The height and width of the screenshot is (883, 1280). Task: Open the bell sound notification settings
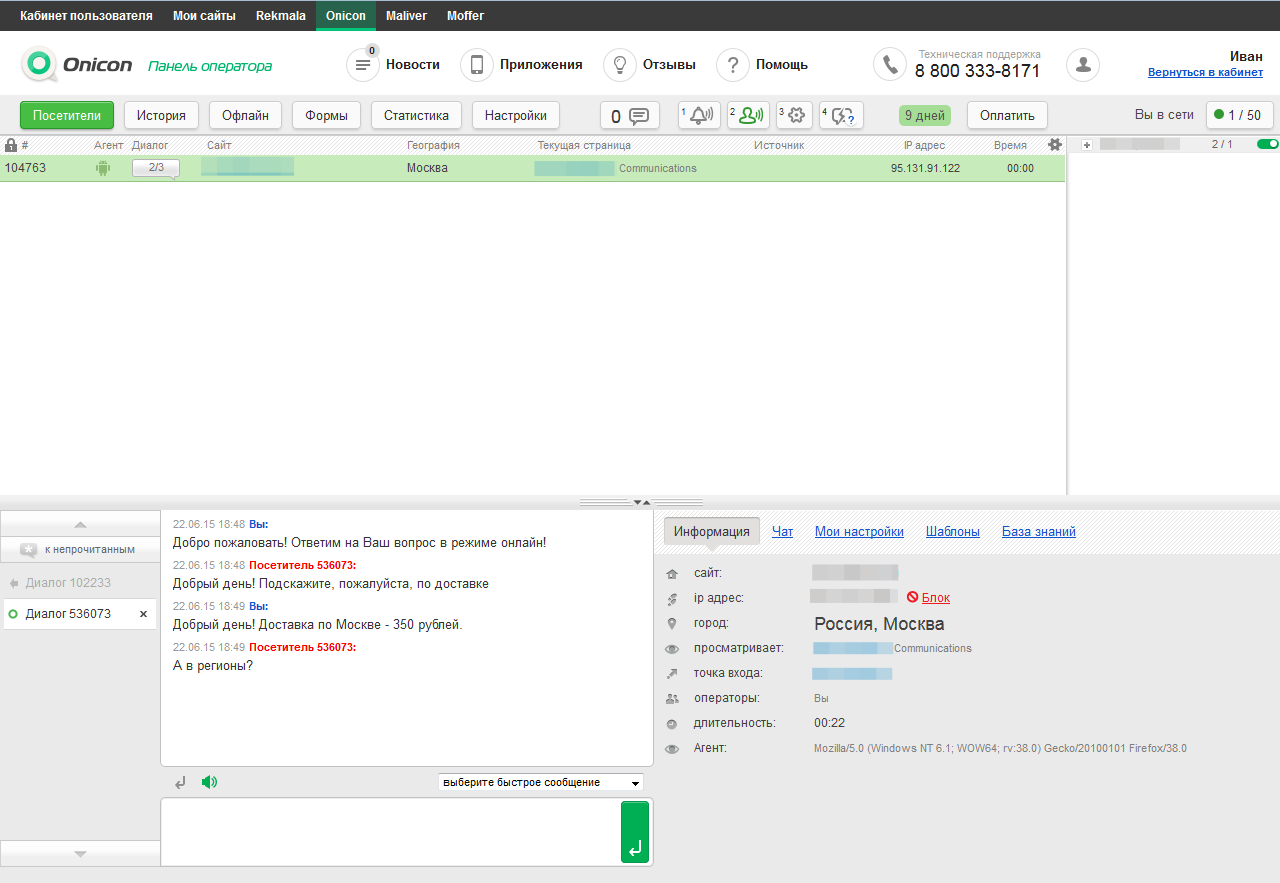[699, 115]
